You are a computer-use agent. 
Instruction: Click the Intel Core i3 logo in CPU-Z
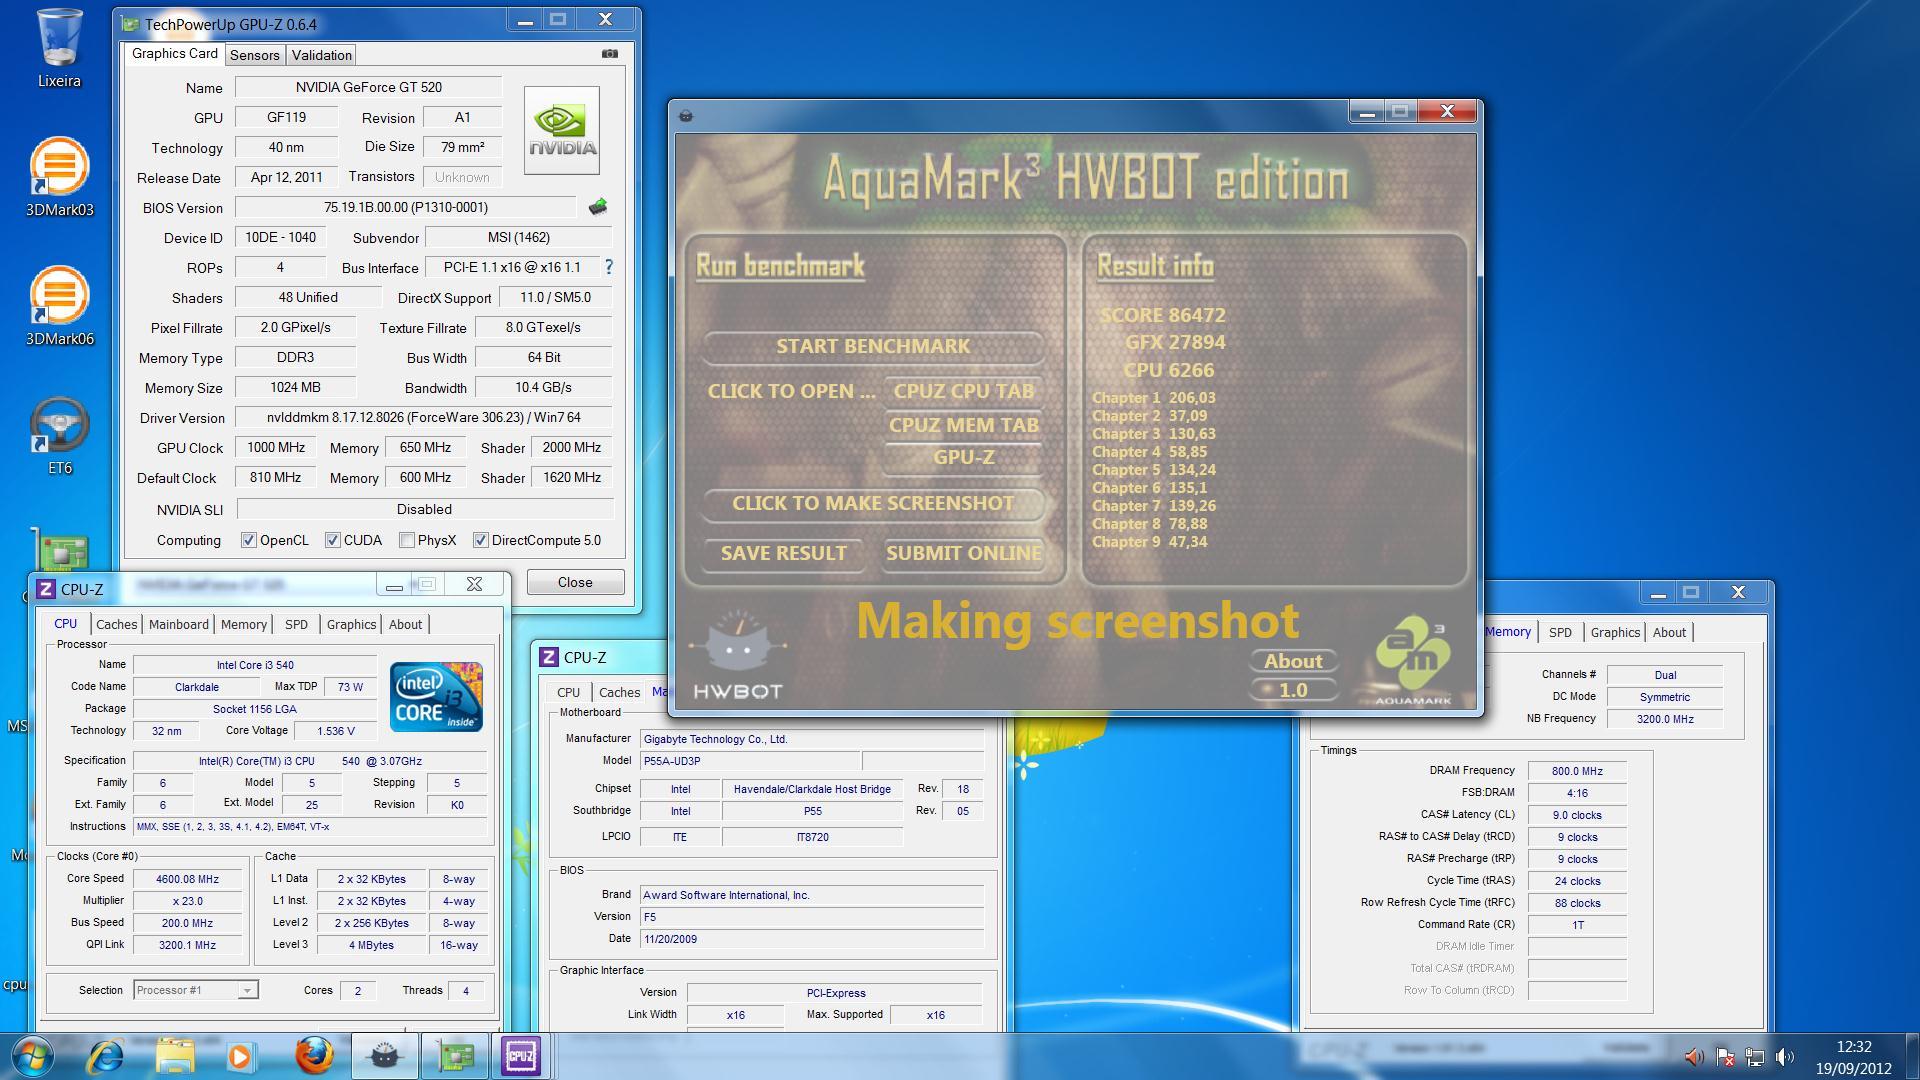coord(436,696)
